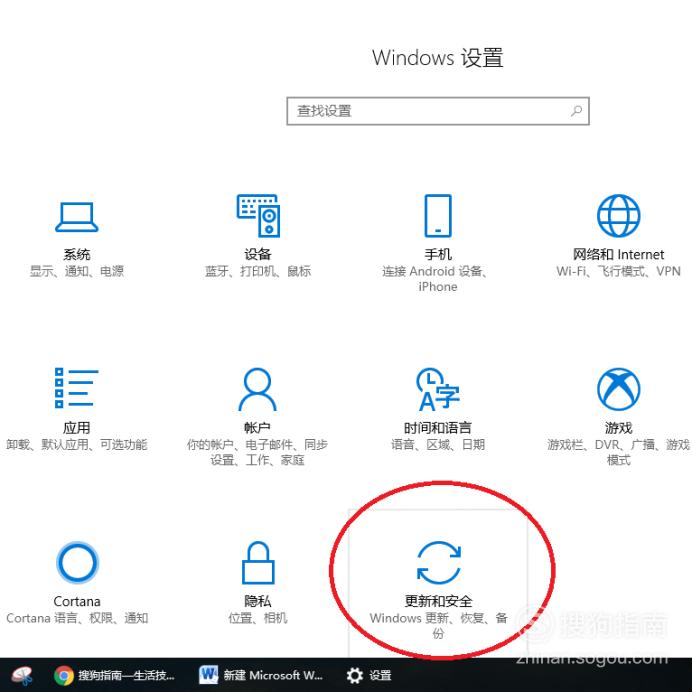The width and height of the screenshot is (692, 692).
Task: Click the search magnifier icon
Action: tap(576, 111)
